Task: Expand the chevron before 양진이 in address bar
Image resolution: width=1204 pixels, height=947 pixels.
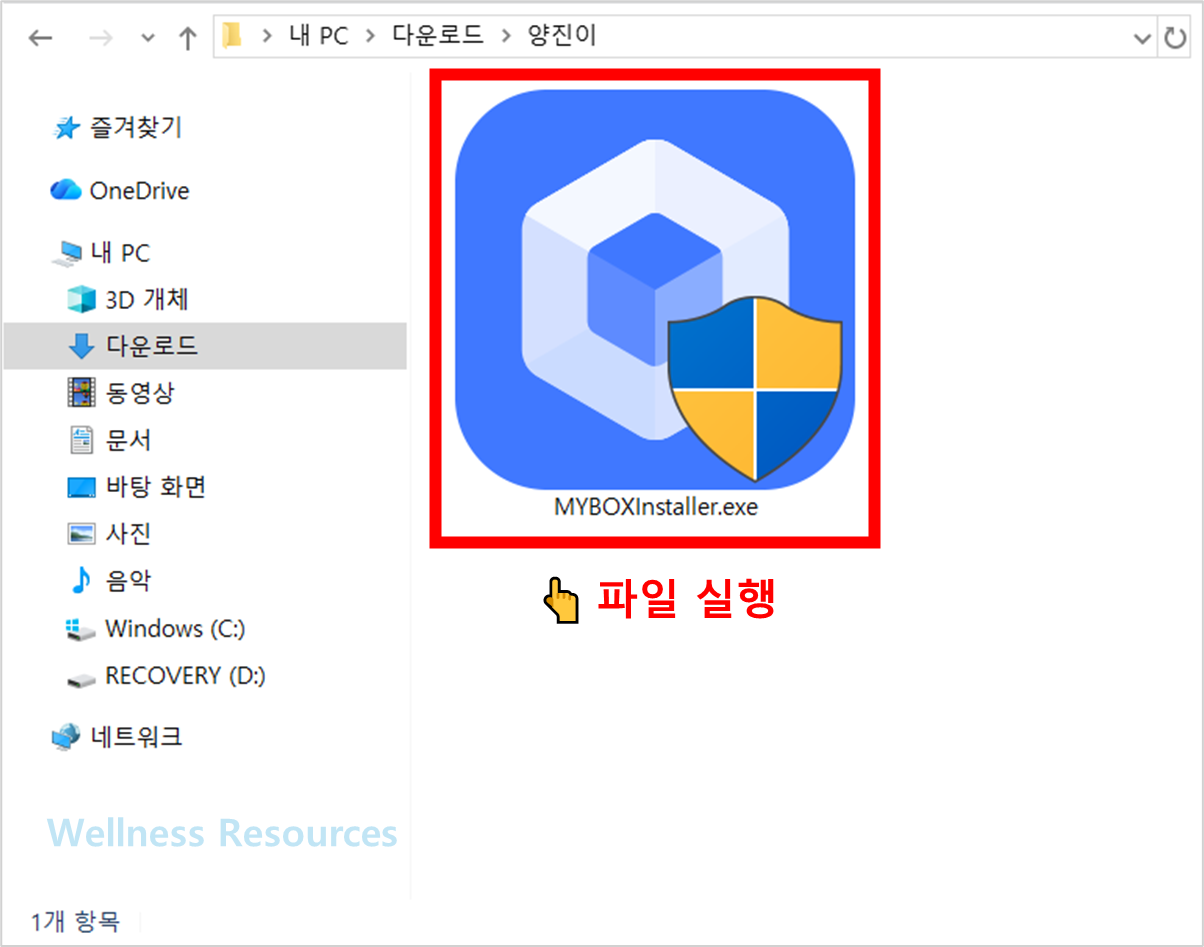Action: [506, 38]
